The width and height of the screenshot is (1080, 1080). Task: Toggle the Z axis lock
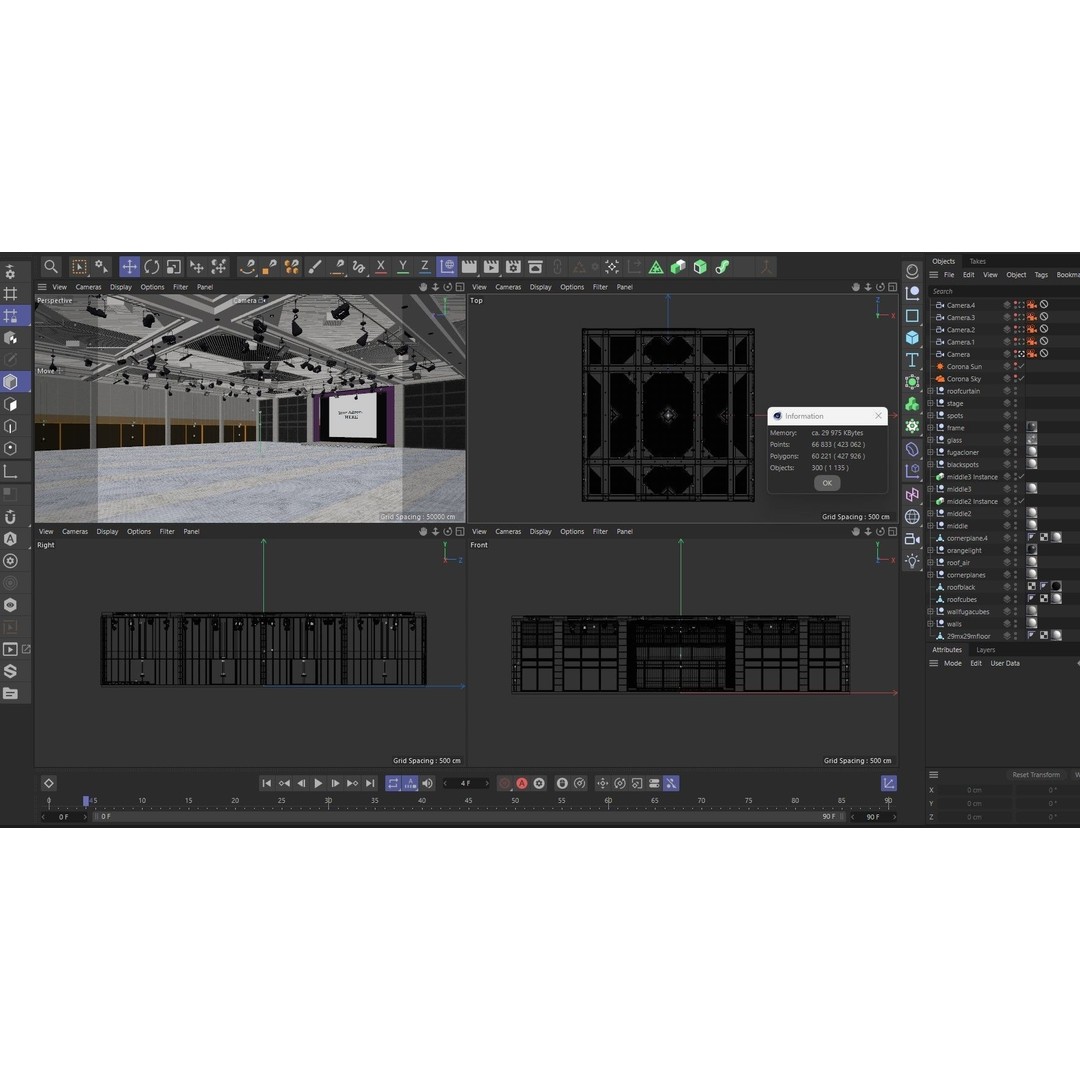425,267
